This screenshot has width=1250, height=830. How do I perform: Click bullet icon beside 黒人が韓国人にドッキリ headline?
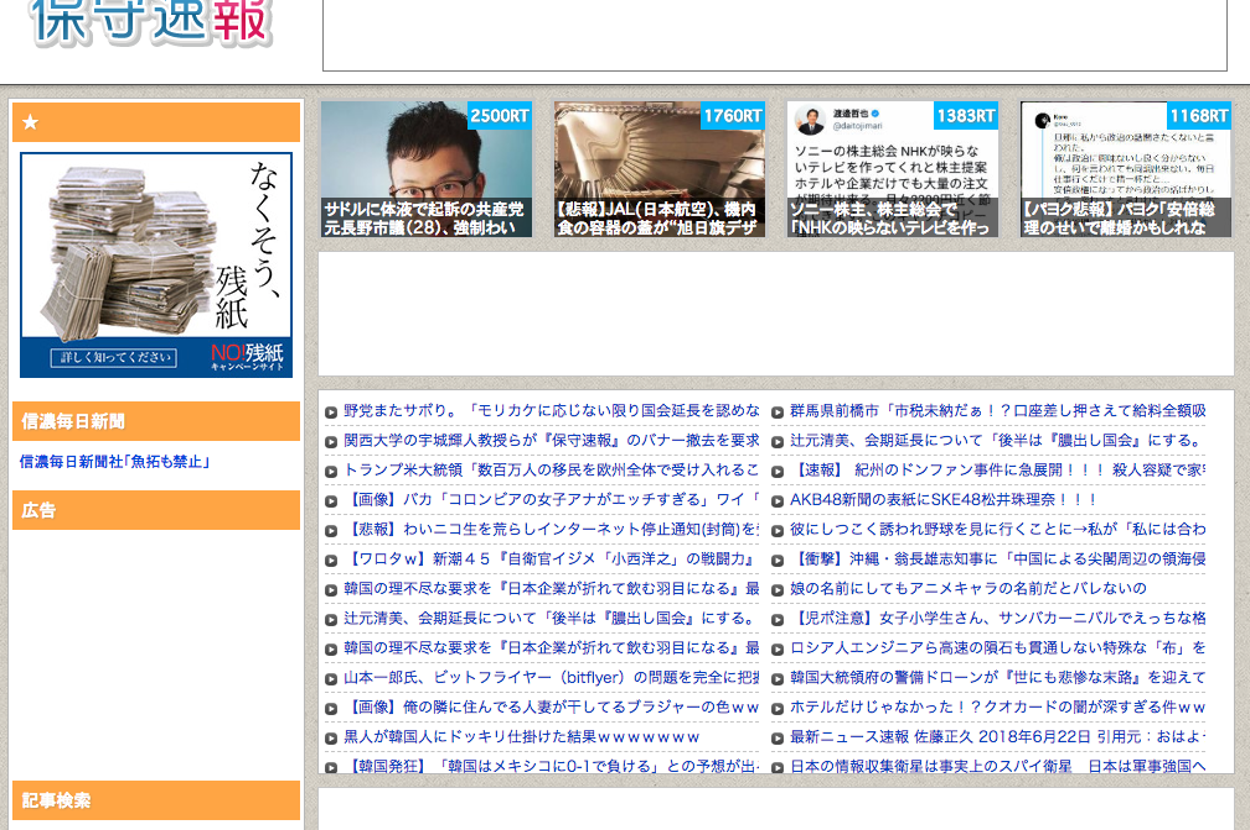(331, 738)
